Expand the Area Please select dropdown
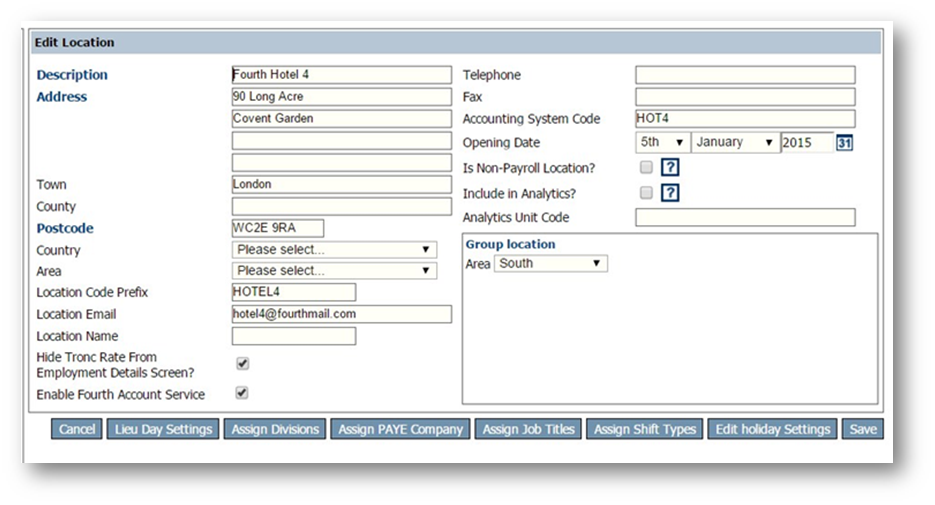935x505 pixels. pyautogui.click(x=334, y=271)
